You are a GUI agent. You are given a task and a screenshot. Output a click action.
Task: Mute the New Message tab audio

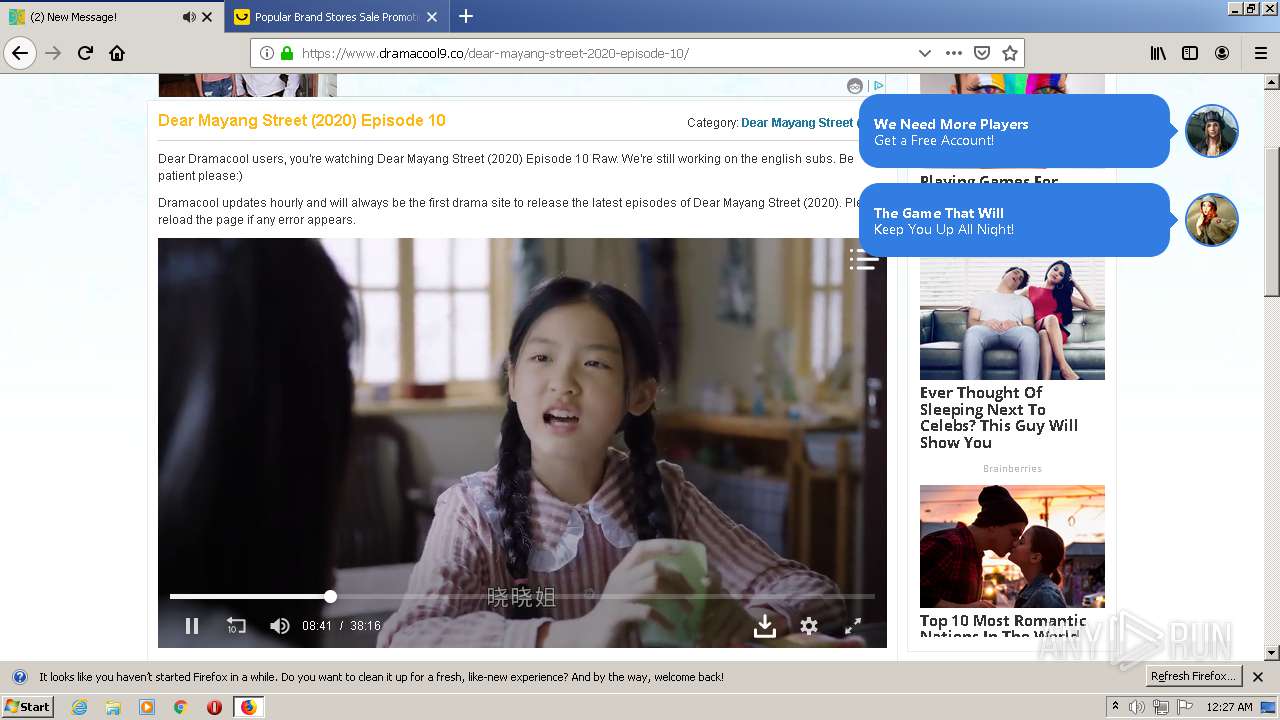tap(189, 17)
